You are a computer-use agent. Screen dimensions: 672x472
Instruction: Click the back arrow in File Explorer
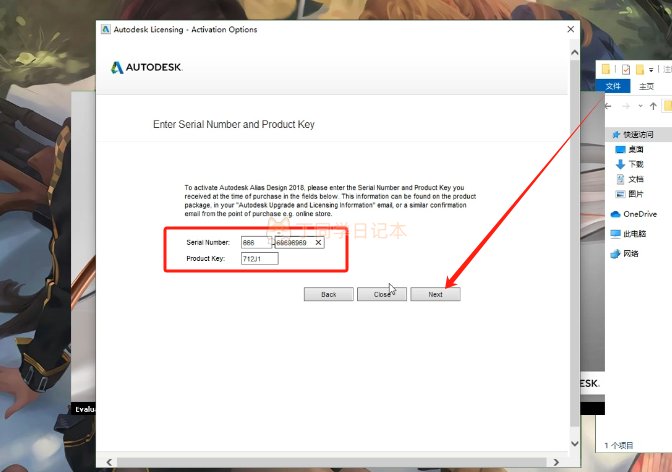pyautogui.click(x=608, y=106)
